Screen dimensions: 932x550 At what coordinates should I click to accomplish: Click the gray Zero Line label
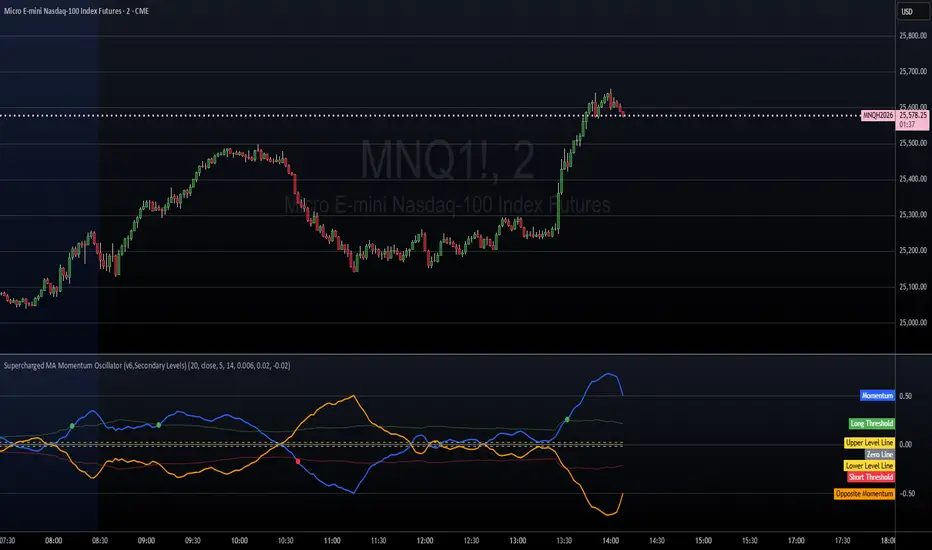tap(880, 454)
